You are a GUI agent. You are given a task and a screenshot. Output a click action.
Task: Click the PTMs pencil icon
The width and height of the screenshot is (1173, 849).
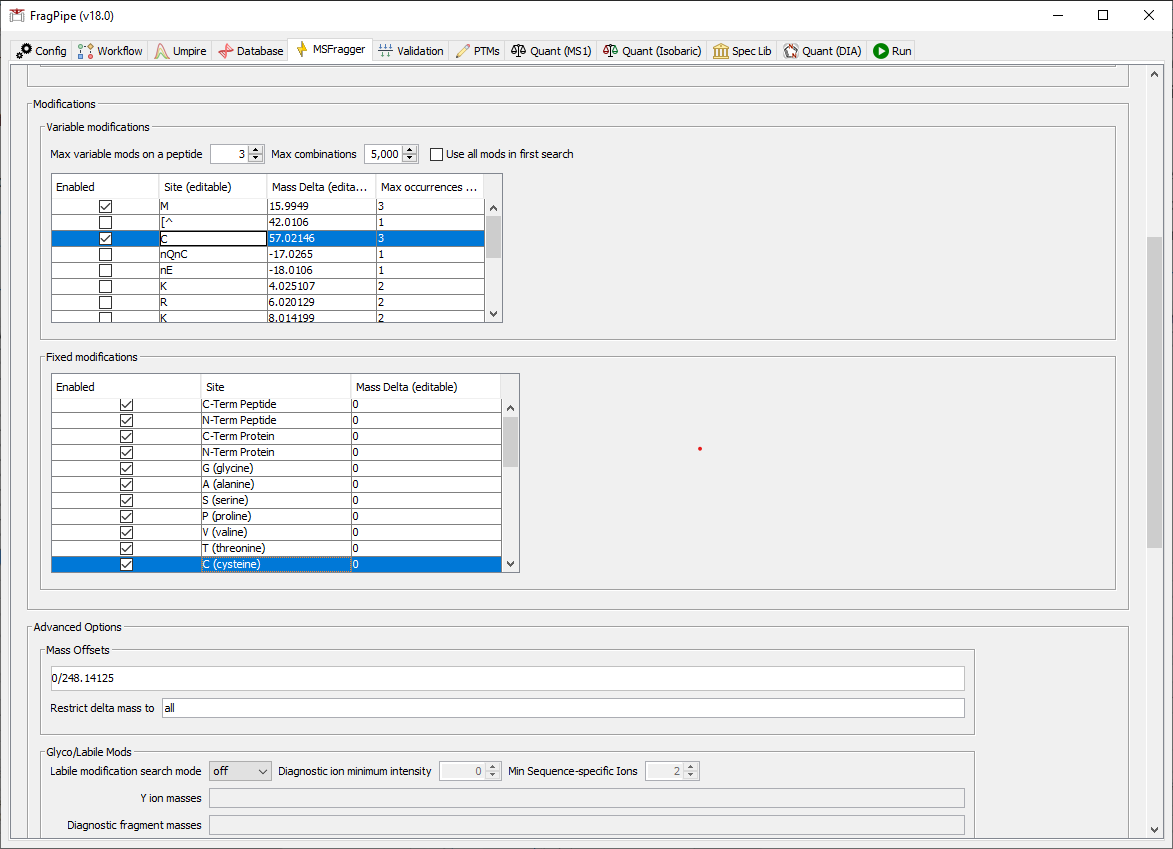pyautogui.click(x=463, y=51)
